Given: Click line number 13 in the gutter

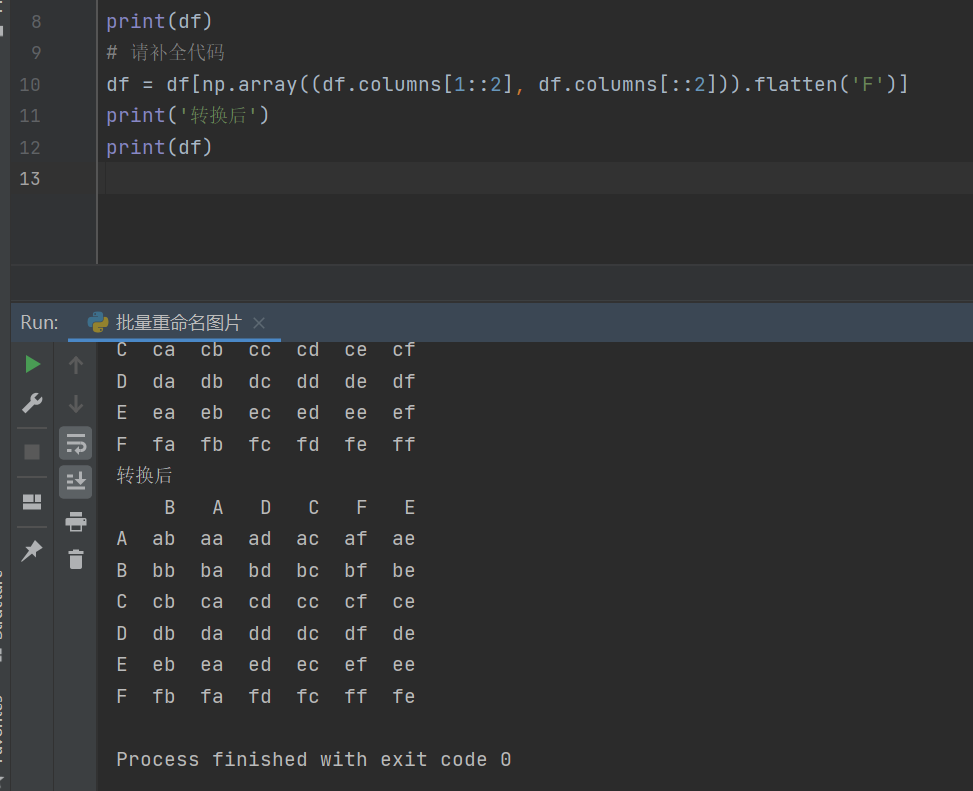Looking at the screenshot, I should (30, 179).
